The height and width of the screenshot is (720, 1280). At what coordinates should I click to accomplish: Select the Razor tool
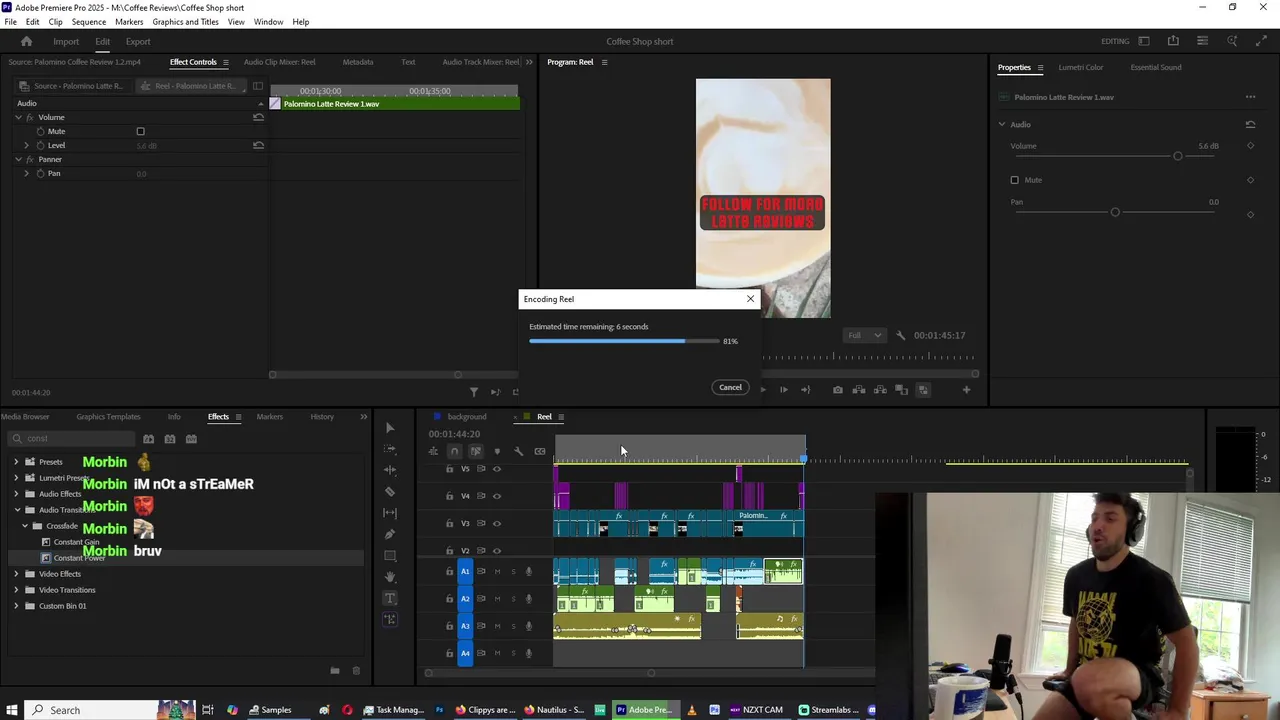pos(390,491)
